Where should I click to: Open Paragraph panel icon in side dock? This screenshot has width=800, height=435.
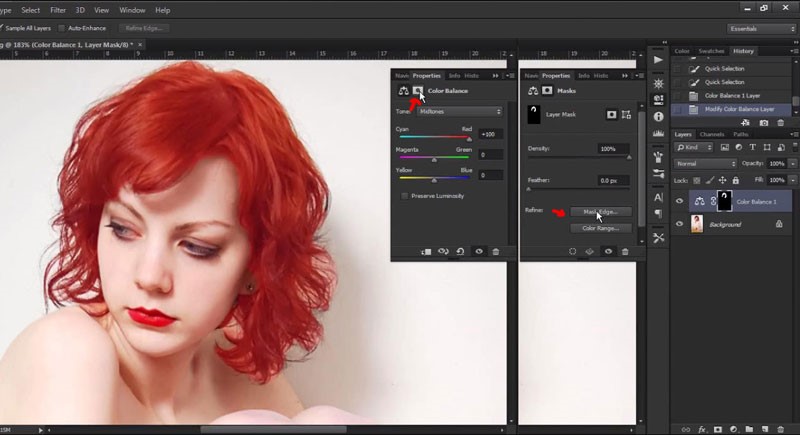tap(659, 214)
